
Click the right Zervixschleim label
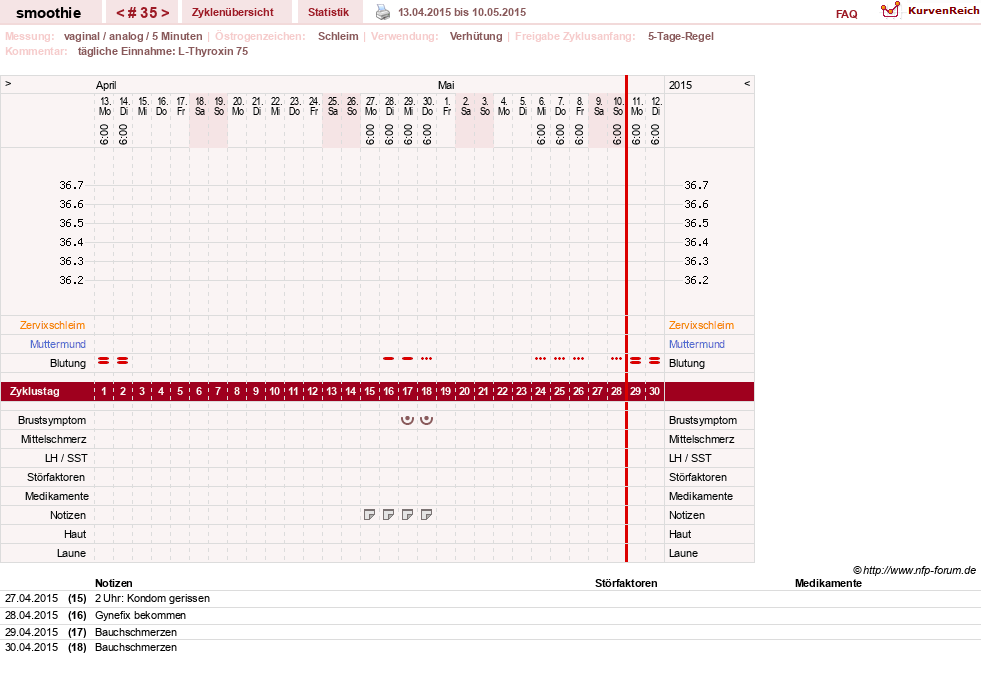point(701,325)
